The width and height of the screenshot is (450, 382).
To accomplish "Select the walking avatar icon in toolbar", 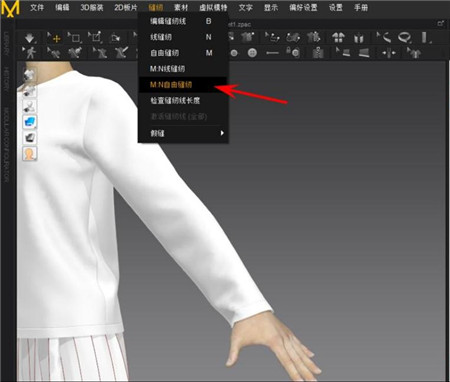I will 30,53.
